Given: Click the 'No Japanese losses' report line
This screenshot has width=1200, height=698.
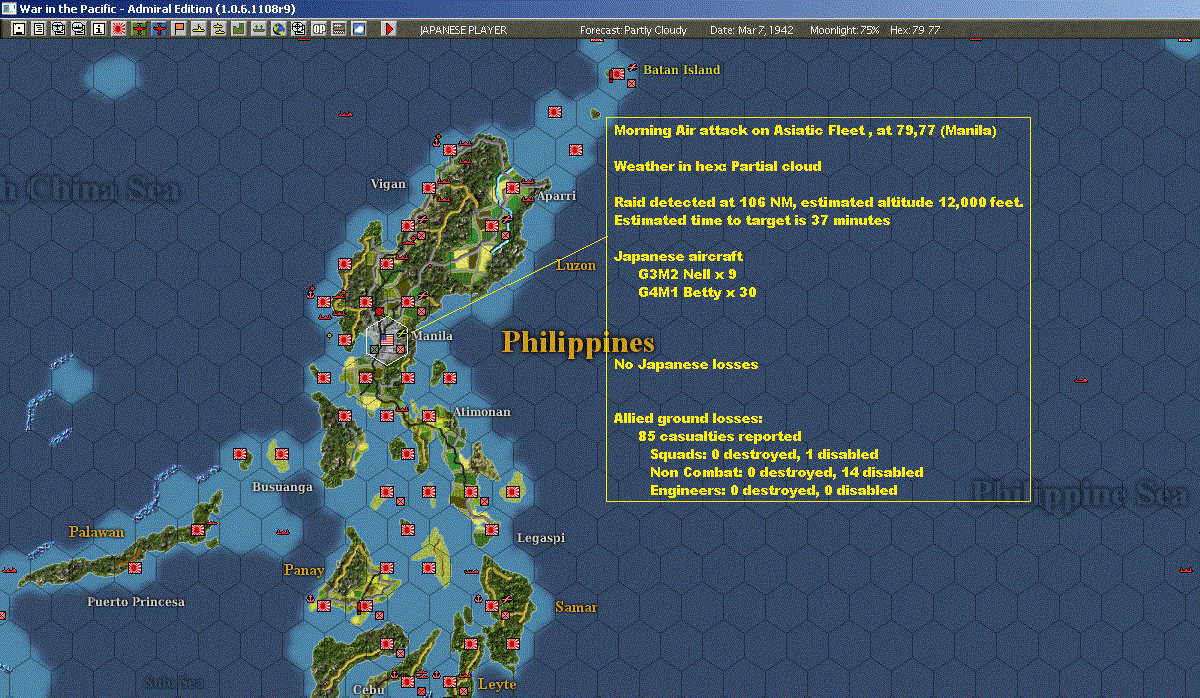Looking at the screenshot, I should click(x=686, y=364).
